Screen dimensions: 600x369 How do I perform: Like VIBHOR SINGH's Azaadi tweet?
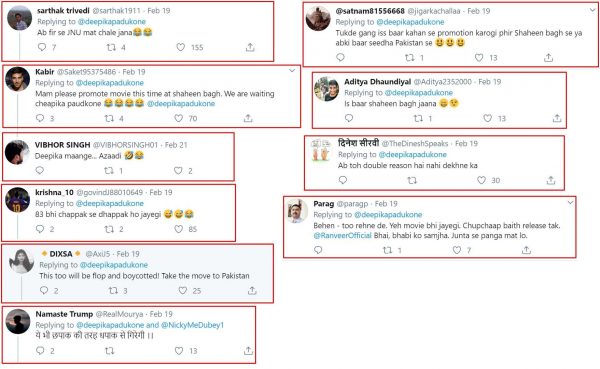tap(178, 170)
